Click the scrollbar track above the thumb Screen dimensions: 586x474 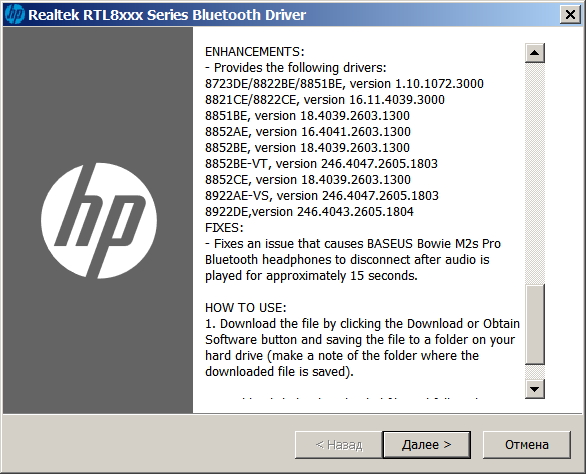point(534,173)
